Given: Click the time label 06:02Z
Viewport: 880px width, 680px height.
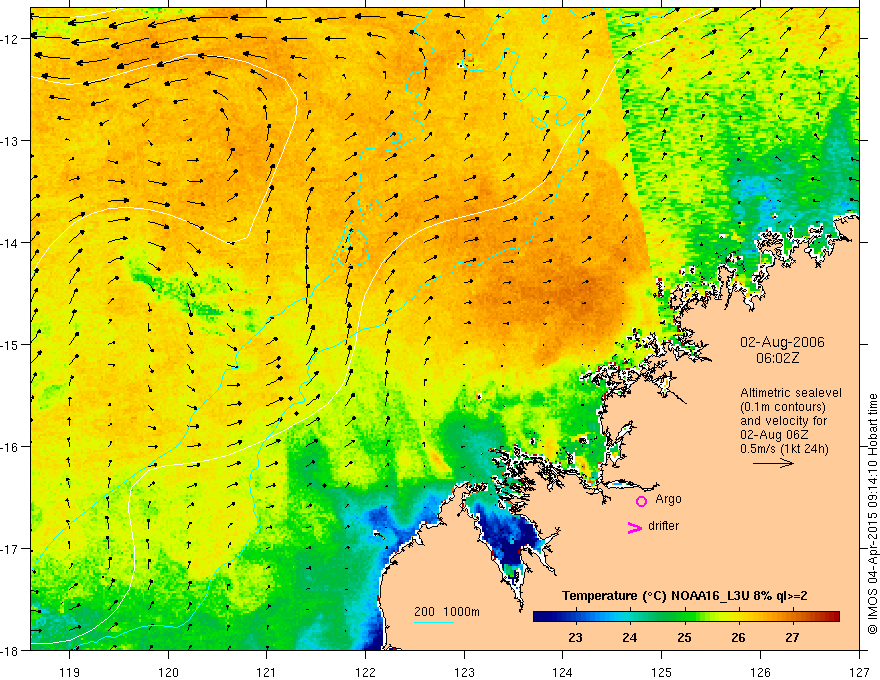Looking at the screenshot, I should [x=777, y=357].
